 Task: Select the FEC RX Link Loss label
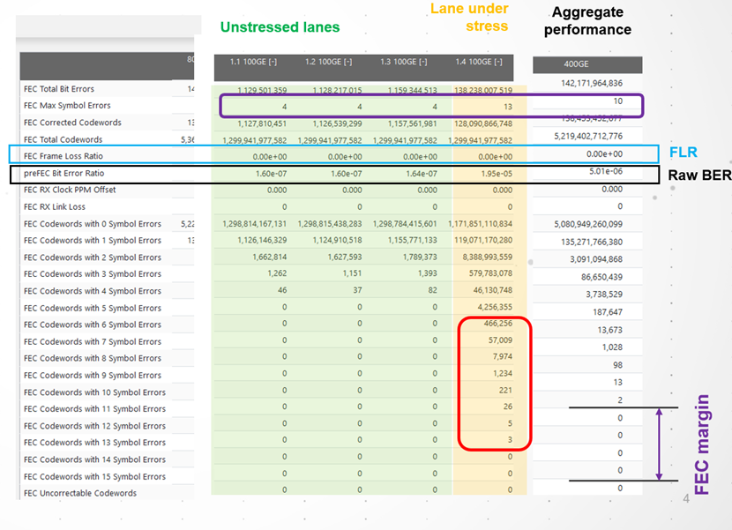click(x=55, y=207)
